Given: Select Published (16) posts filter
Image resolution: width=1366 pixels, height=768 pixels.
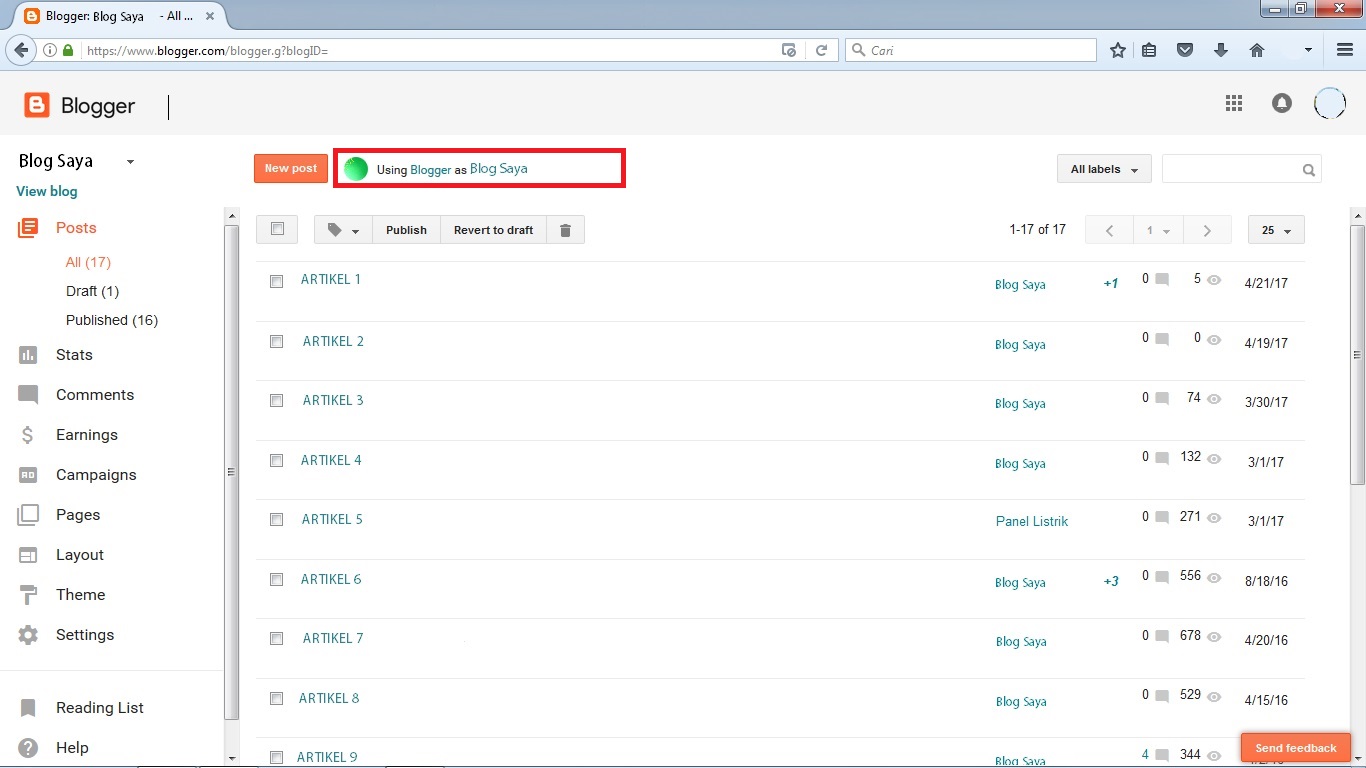Looking at the screenshot, I should click(x=112, y=320).
